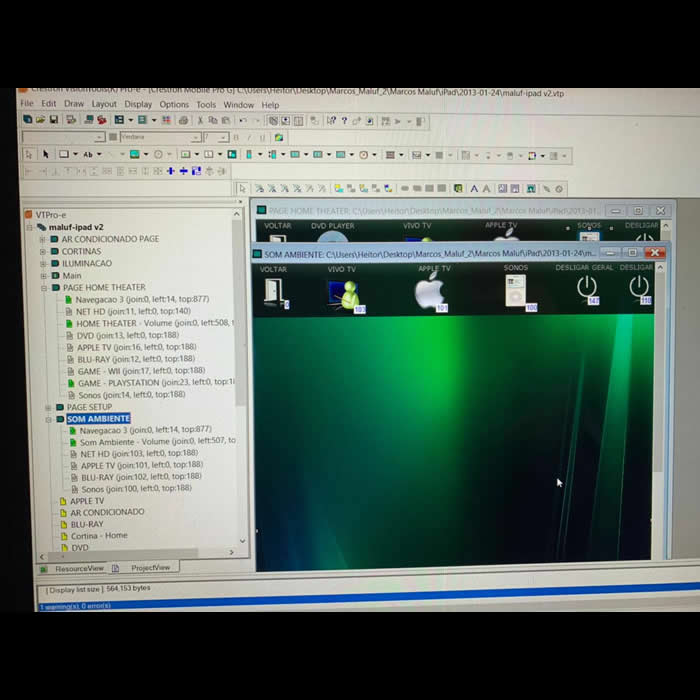This screenshot has height=700, width=700.
Task: Select the Apple TV logo button
Action: tap(429, 294)
